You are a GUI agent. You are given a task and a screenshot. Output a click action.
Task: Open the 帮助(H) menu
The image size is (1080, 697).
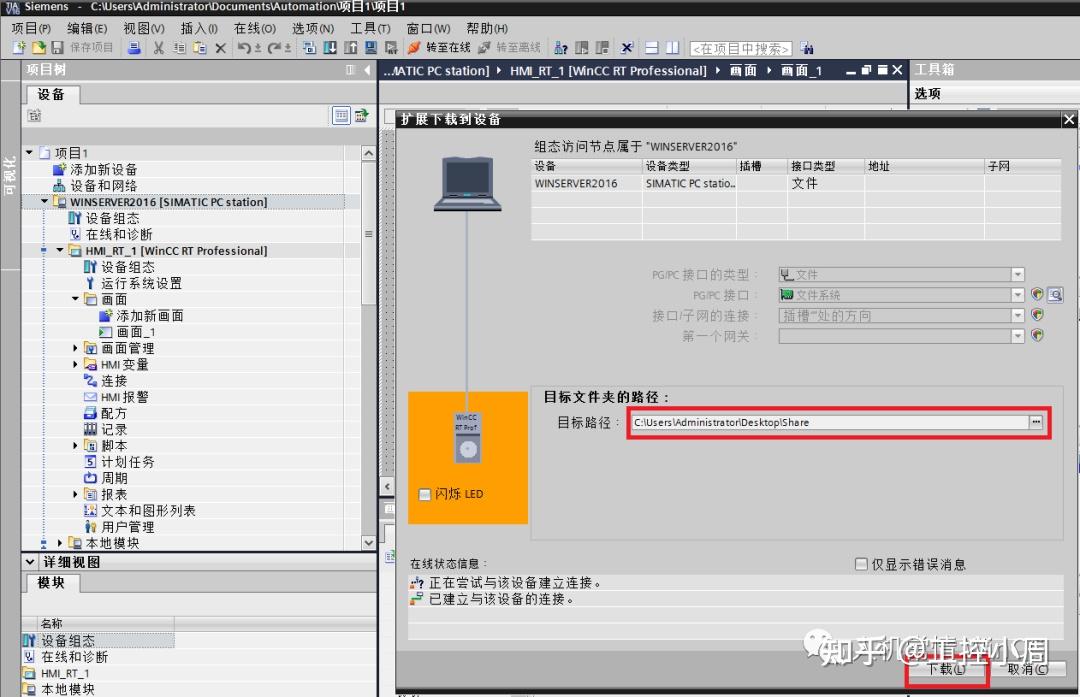click(x=487, y=28)
